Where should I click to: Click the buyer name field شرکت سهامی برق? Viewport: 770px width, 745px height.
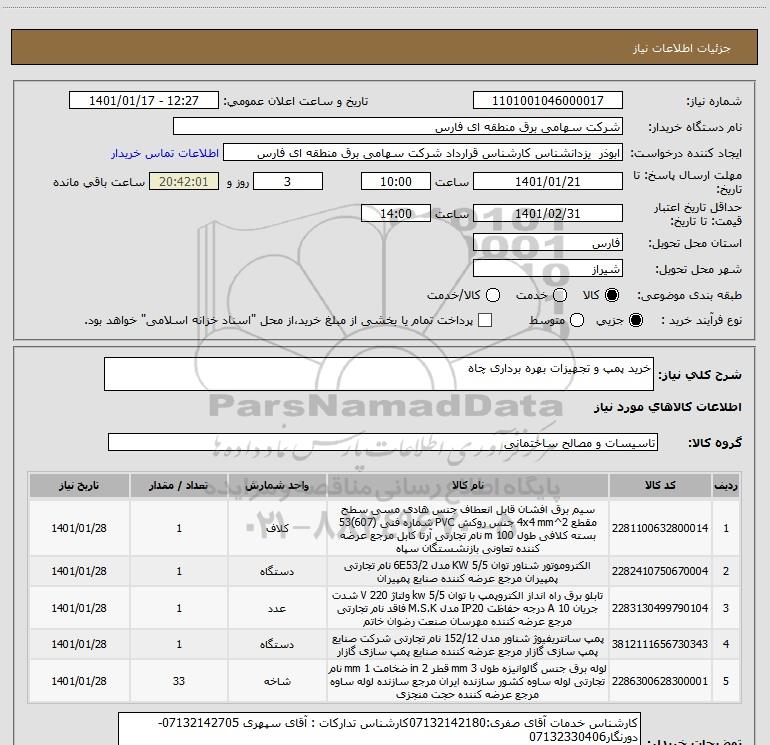(x=398, y=127)
